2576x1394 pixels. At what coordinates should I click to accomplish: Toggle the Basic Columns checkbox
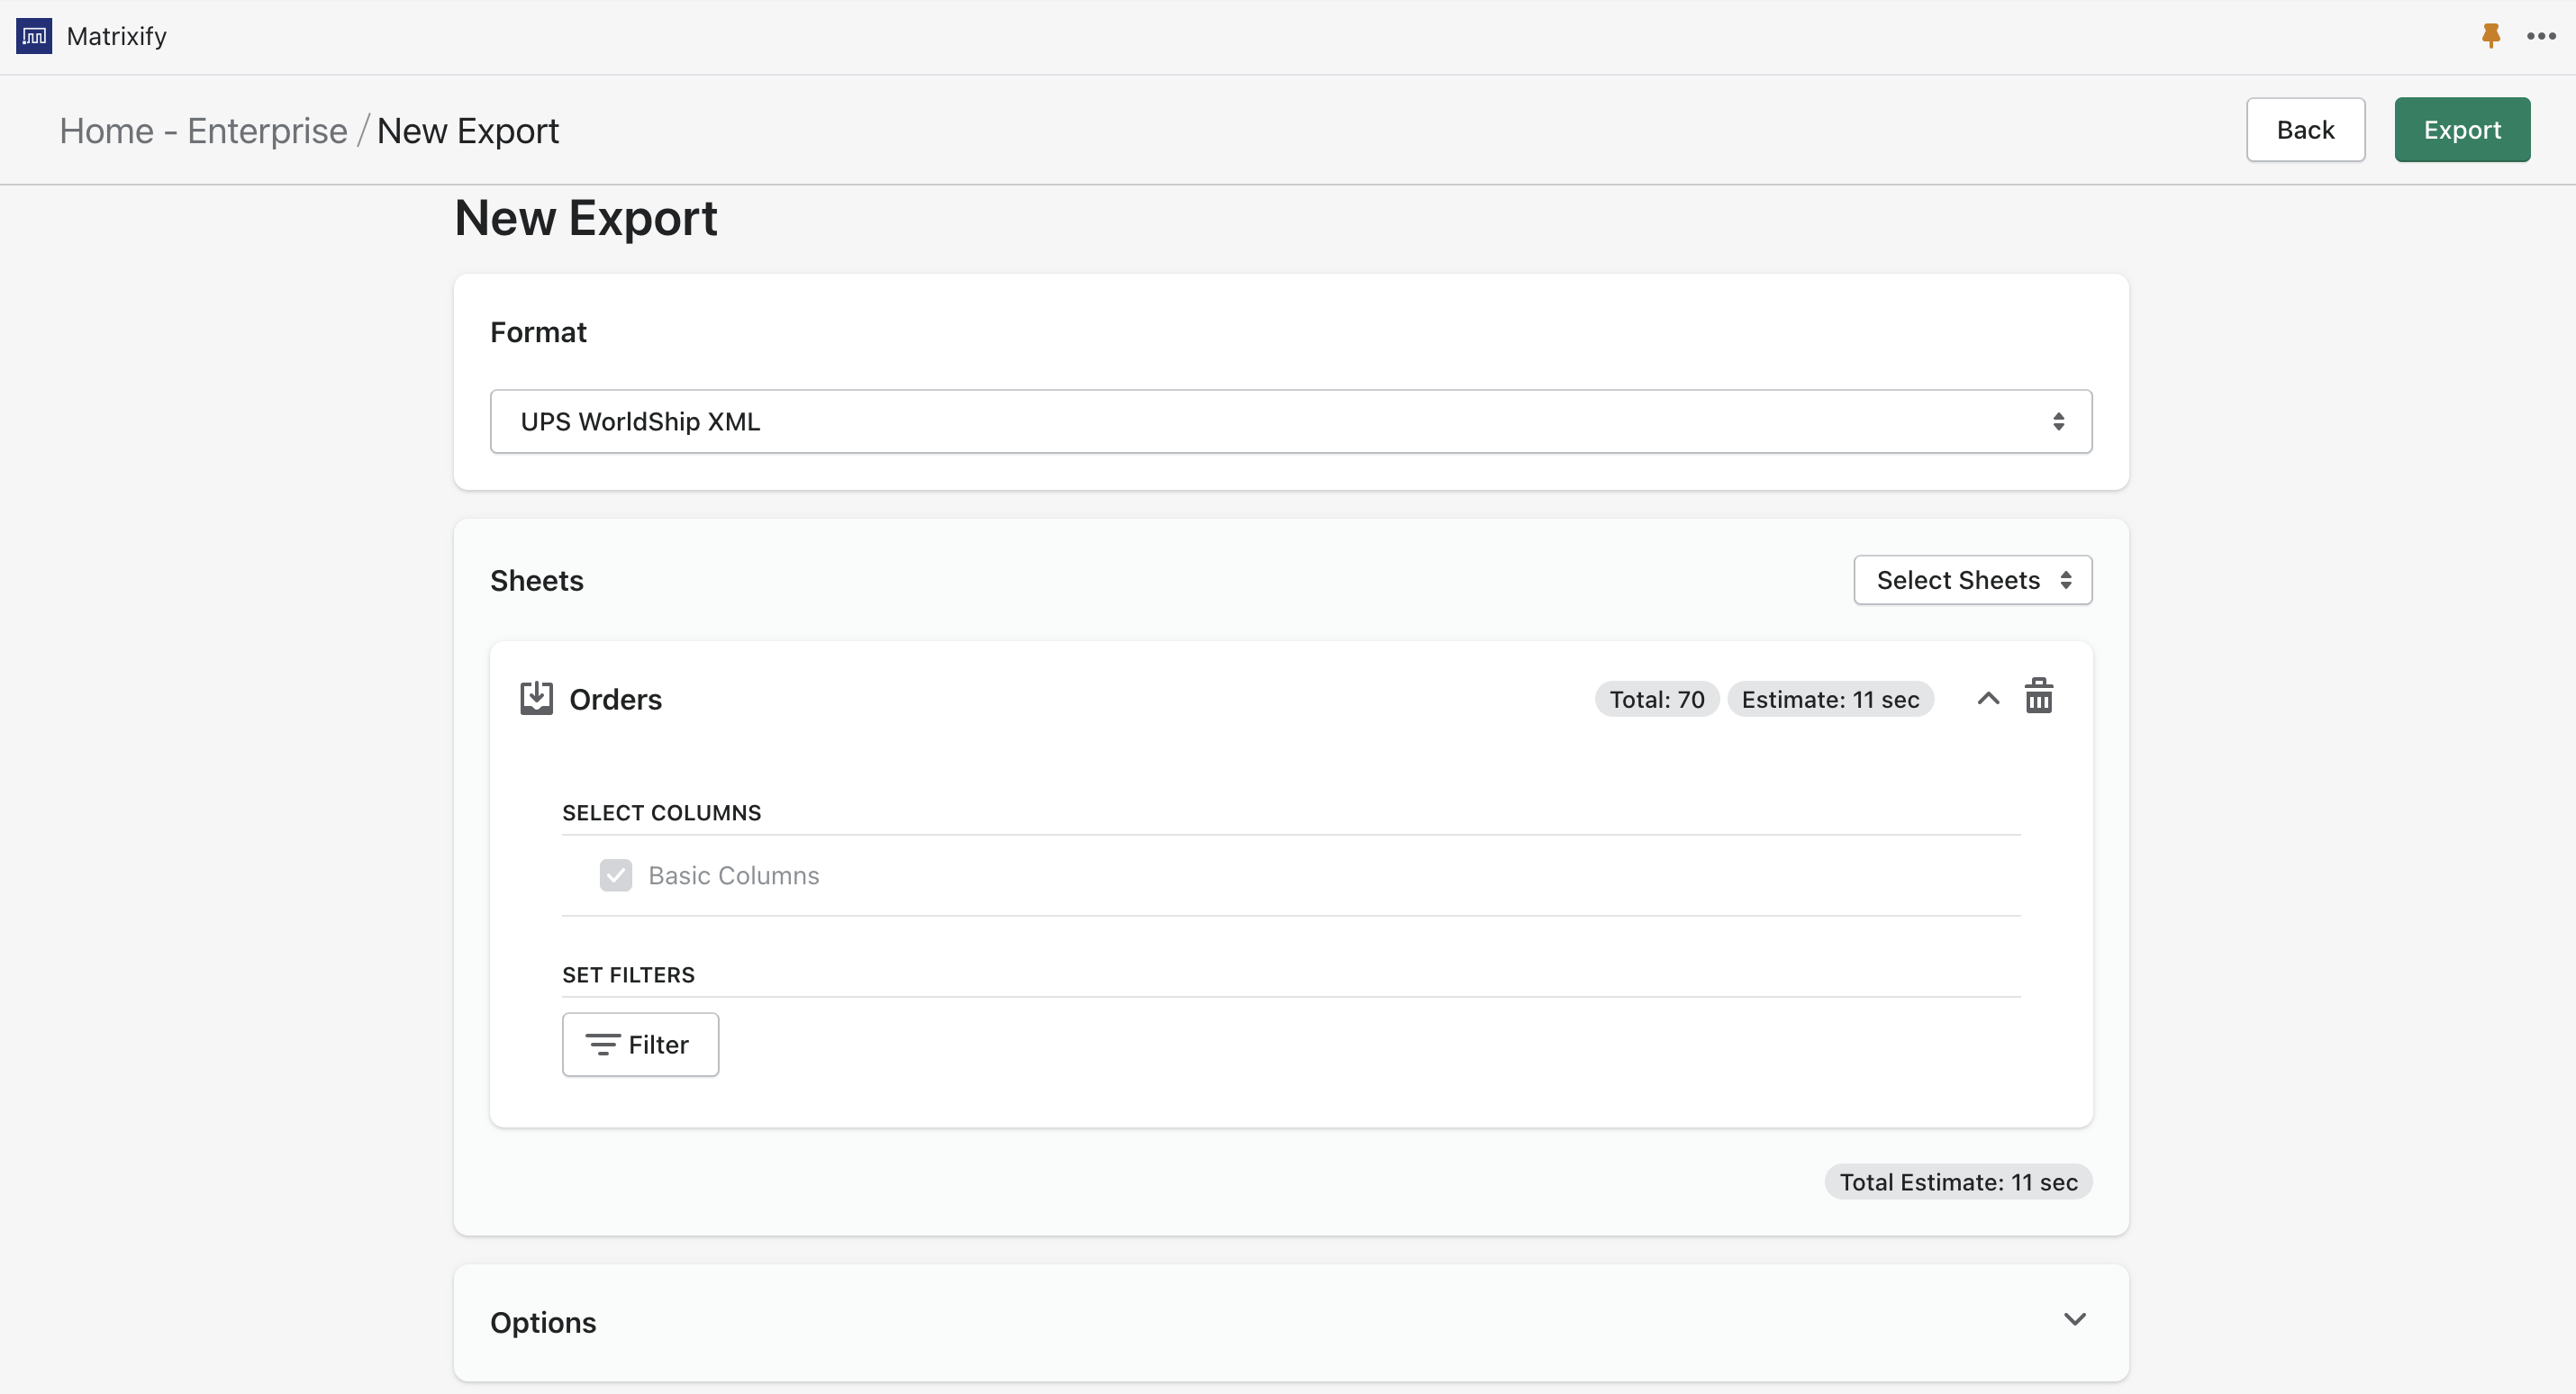[616, 875]
